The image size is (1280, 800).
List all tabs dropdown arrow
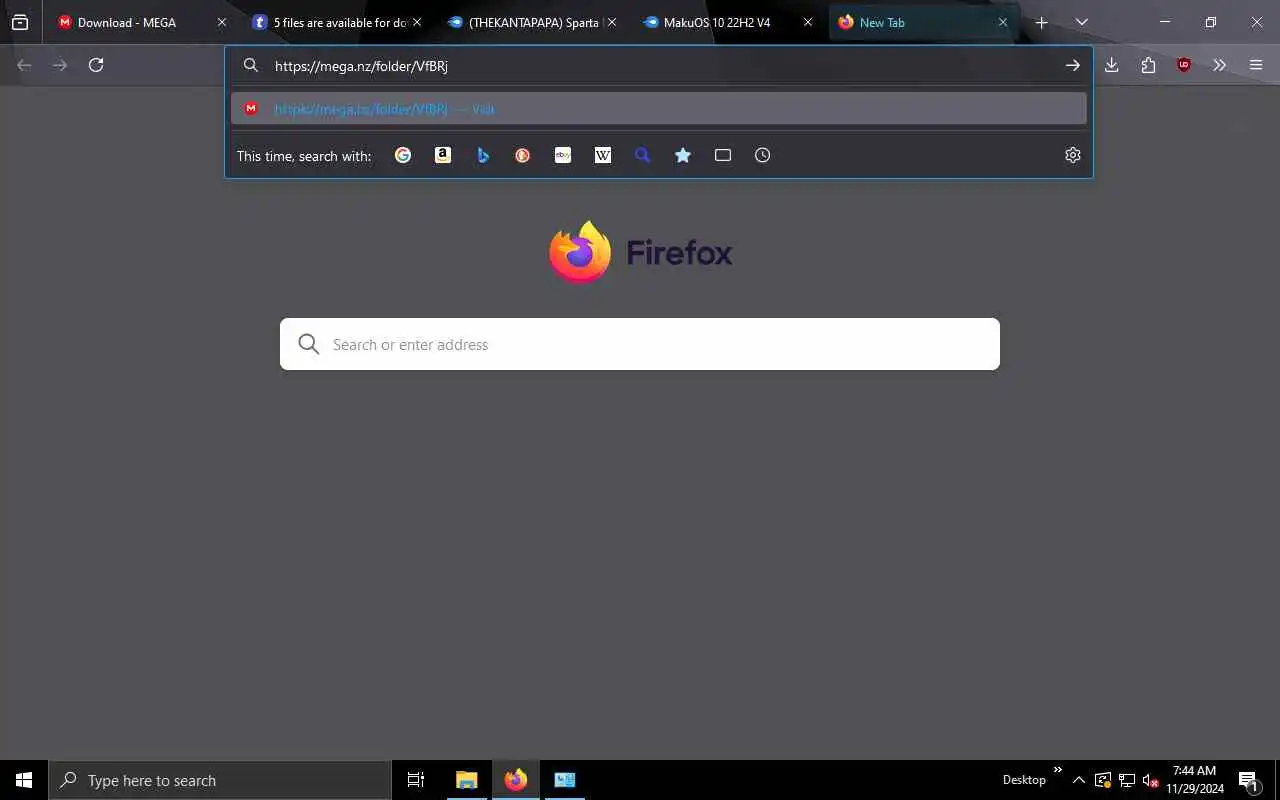pos(1081,22)
